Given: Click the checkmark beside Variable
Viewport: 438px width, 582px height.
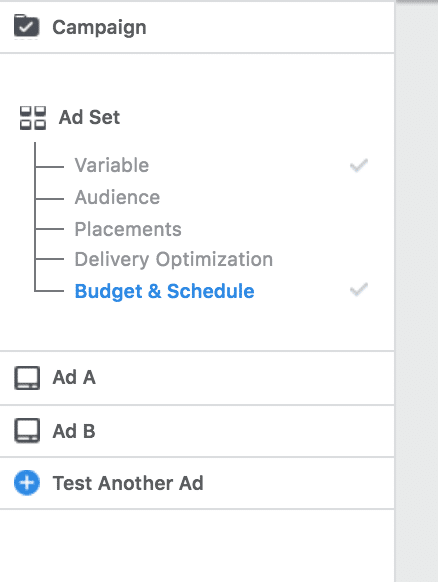Looking at the screenshot, I should click(359, 165).
